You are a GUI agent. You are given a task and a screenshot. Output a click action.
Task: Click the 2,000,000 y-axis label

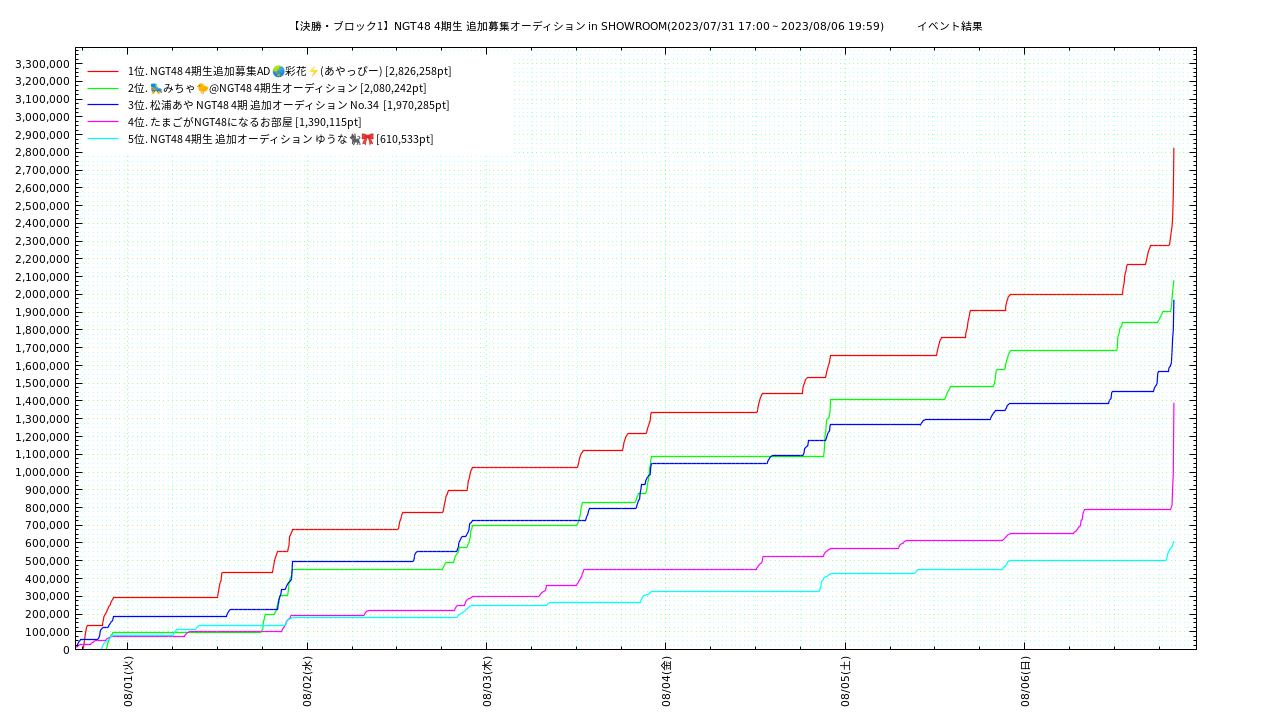42,294
